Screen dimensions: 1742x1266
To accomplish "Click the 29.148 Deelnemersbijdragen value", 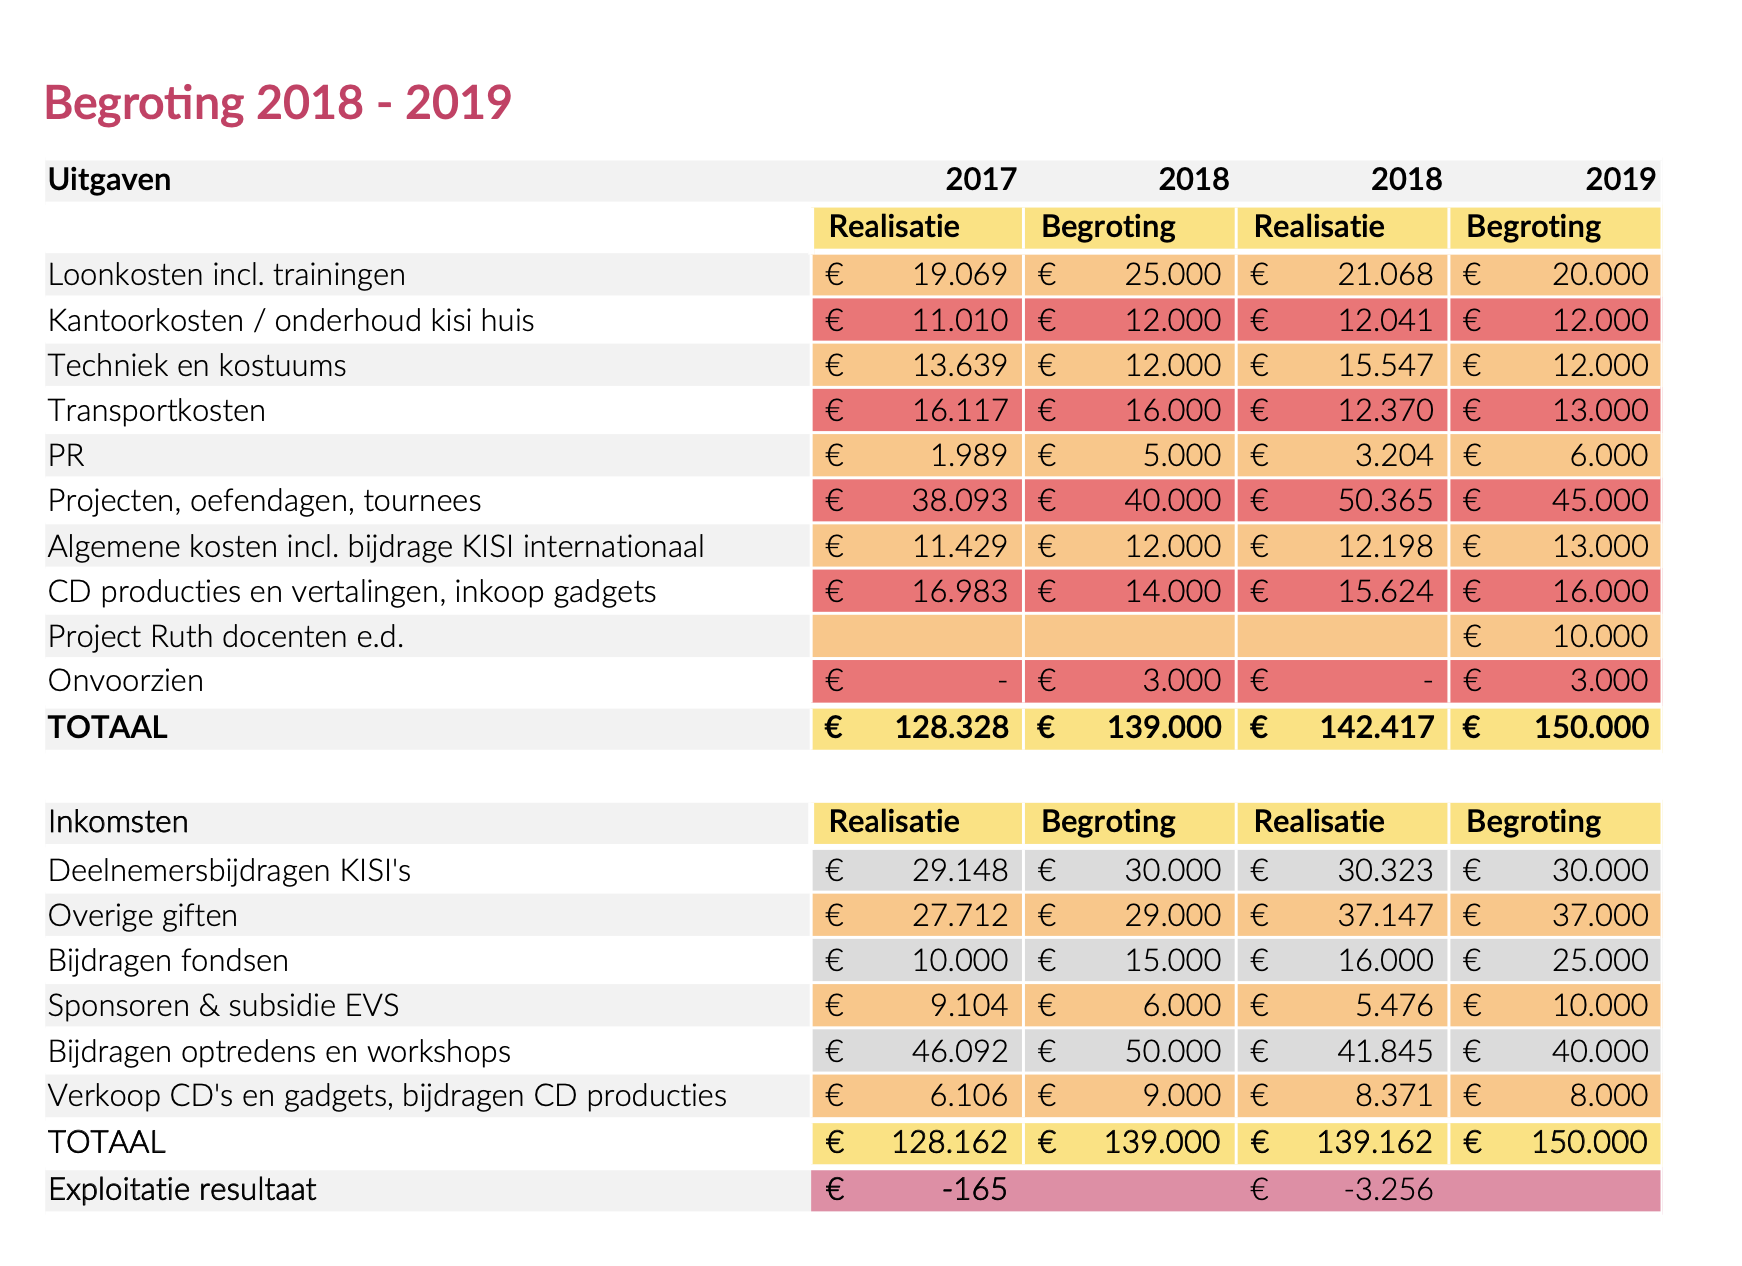I will (x=960, y=871).
